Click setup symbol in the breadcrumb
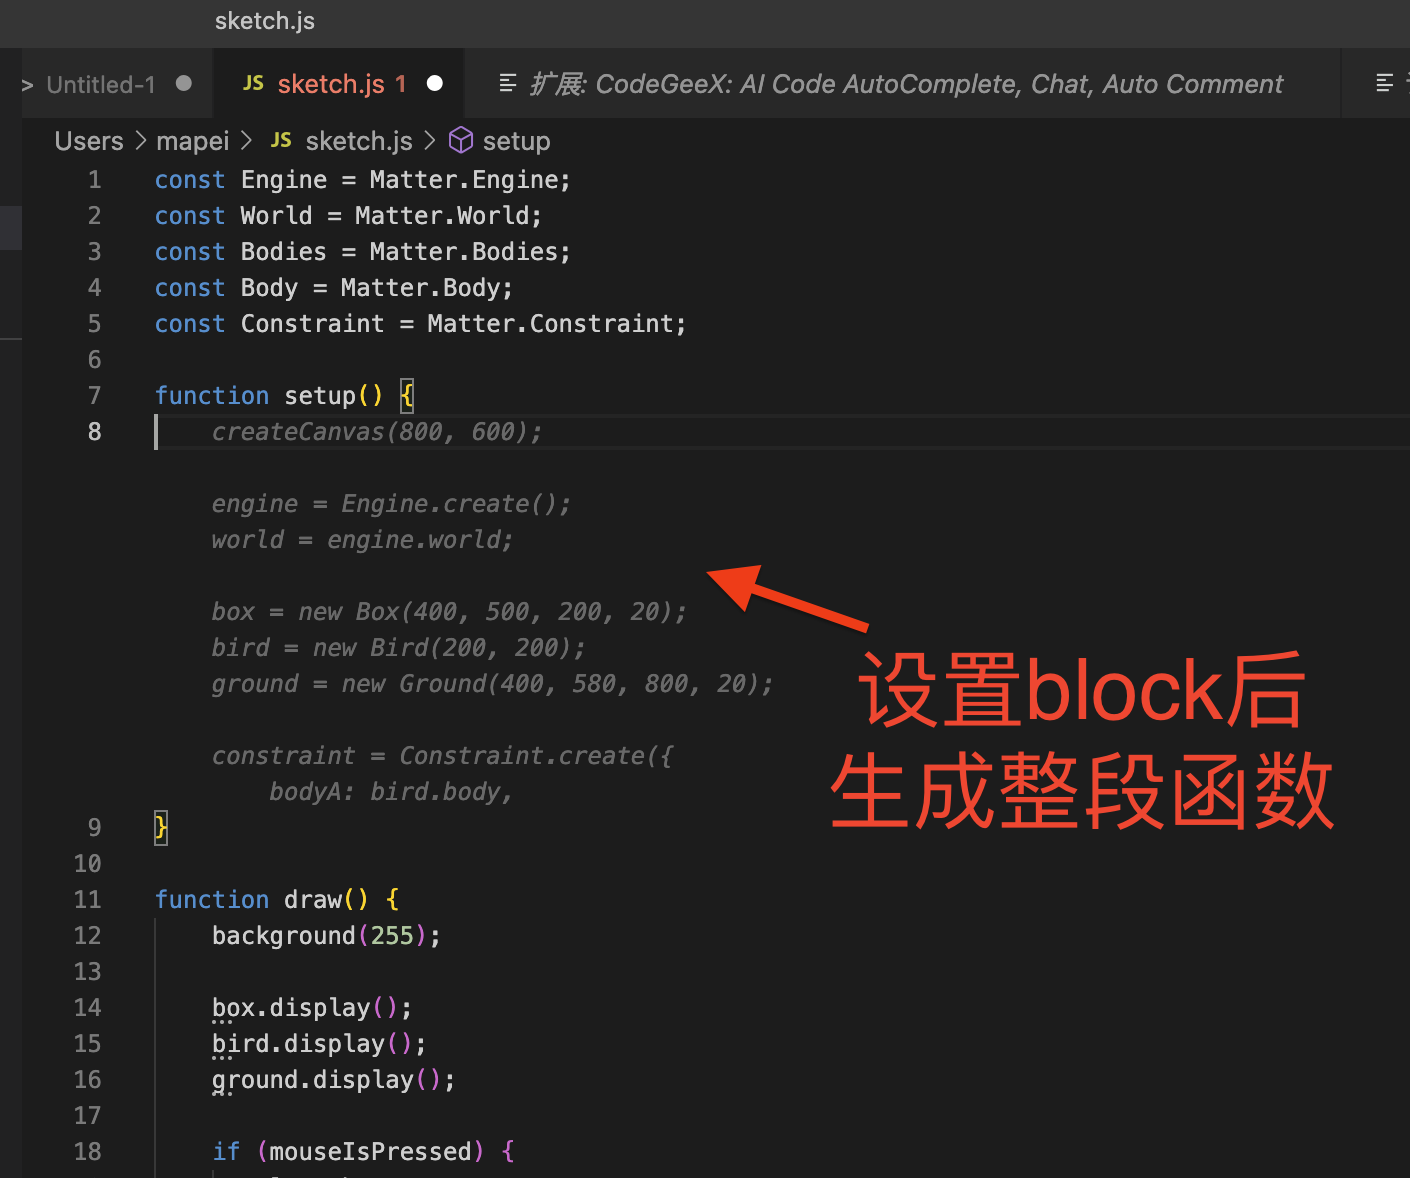This screenshot has height=1178, width=1410. [x=516, y=141]
